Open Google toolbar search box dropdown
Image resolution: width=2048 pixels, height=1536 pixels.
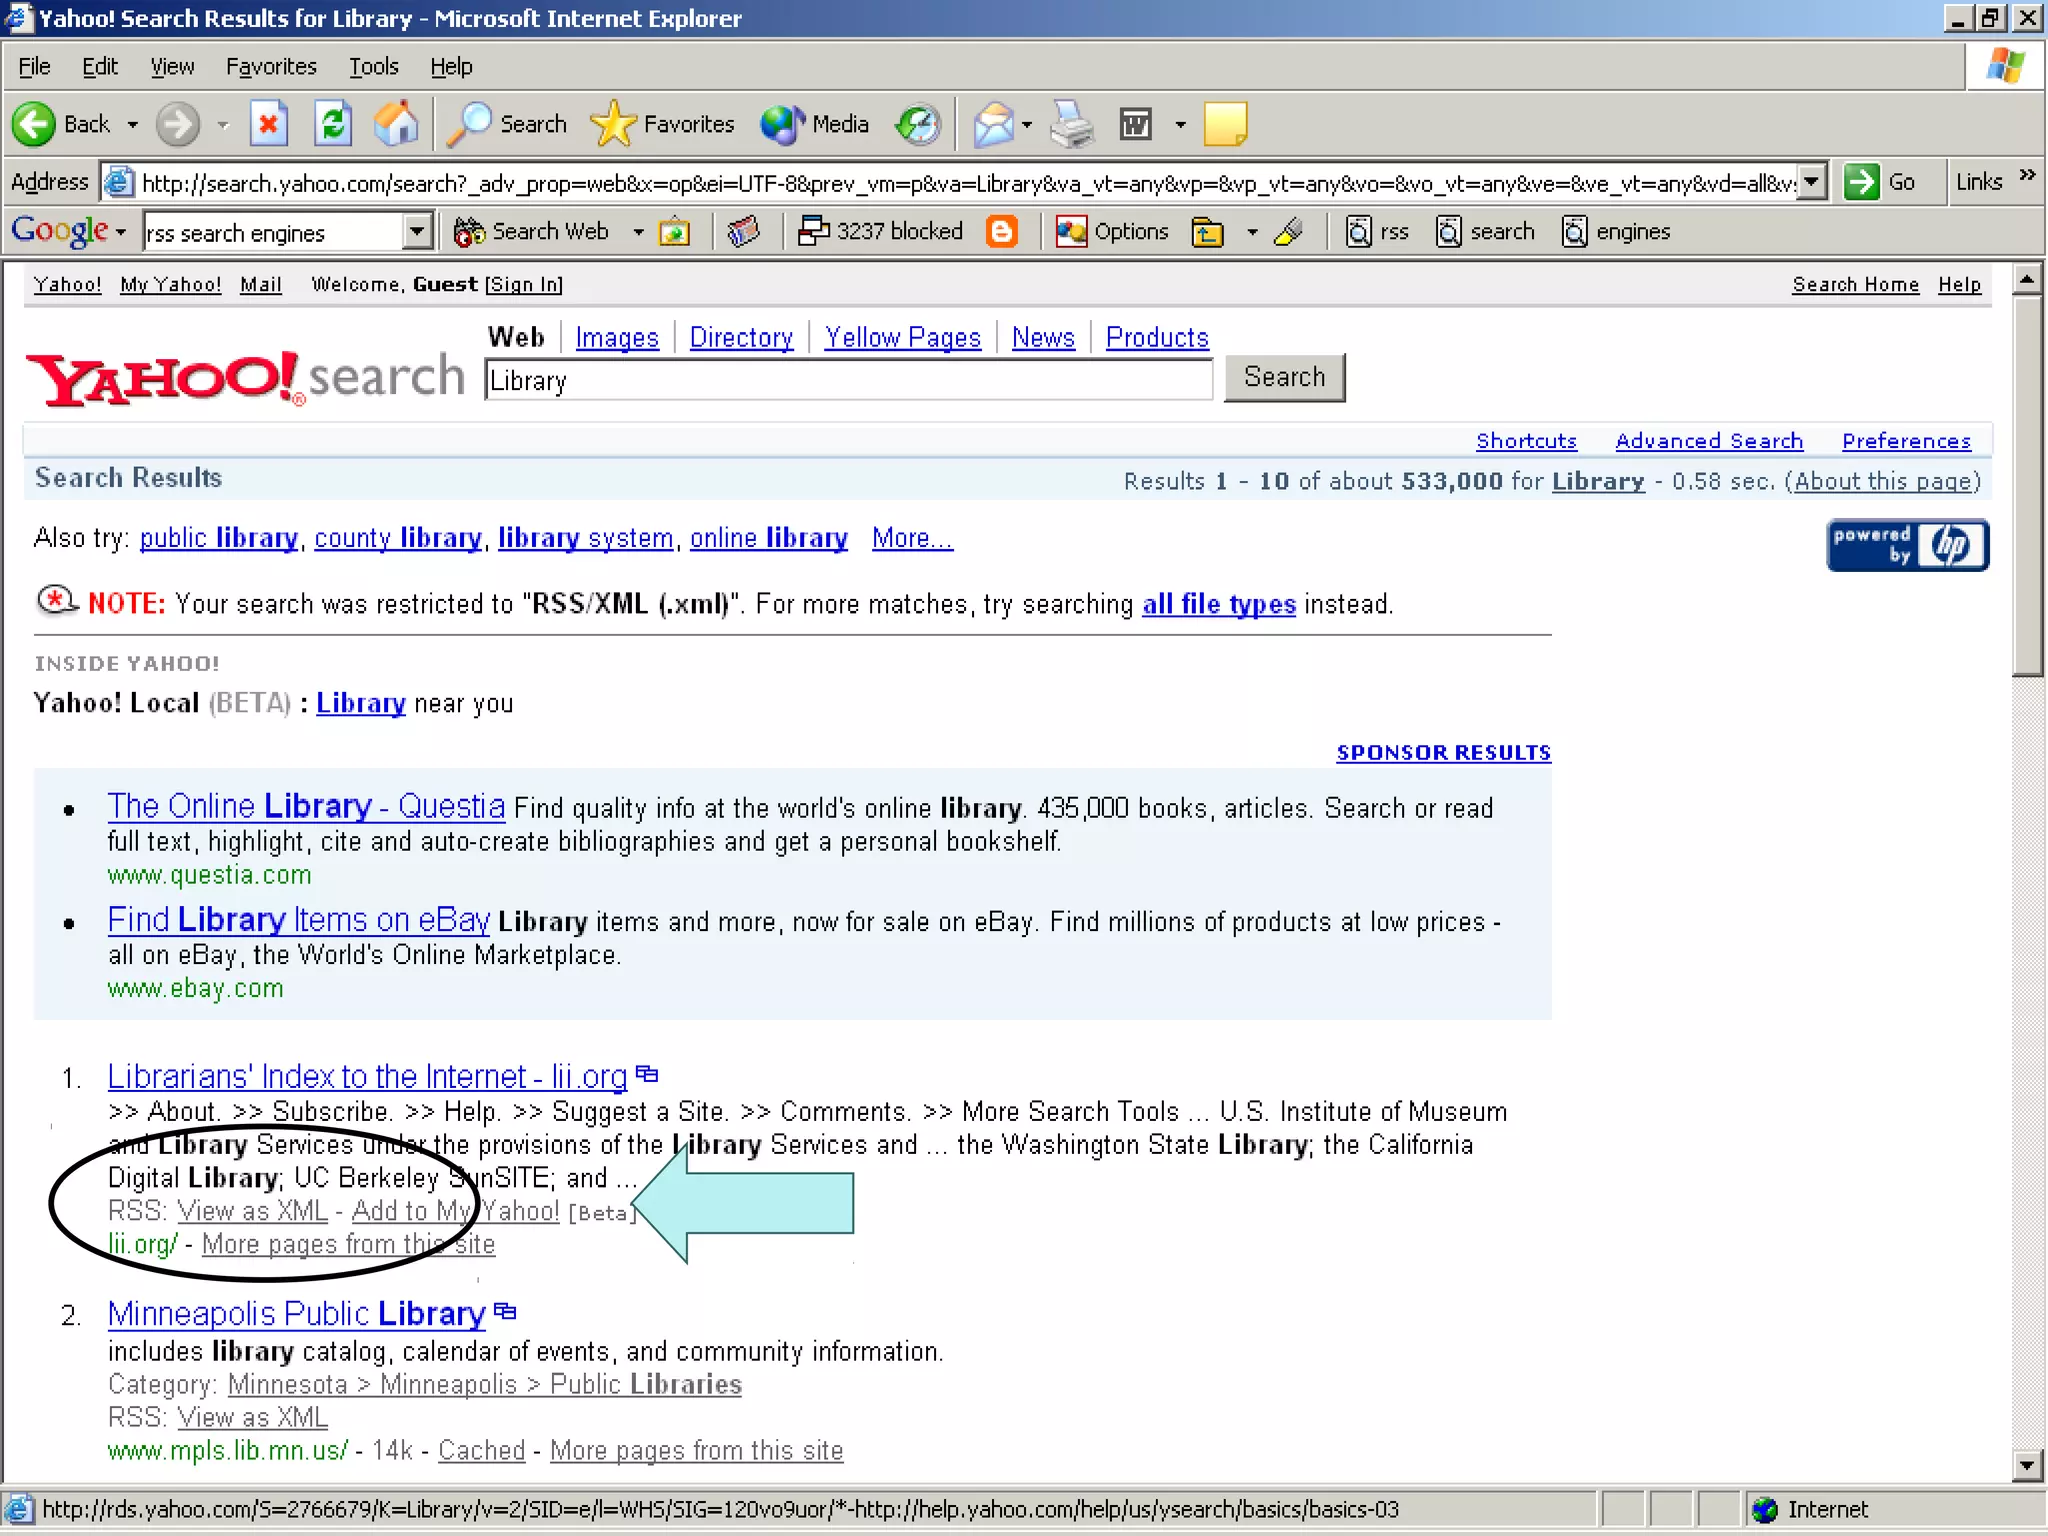tap(418, 232)
